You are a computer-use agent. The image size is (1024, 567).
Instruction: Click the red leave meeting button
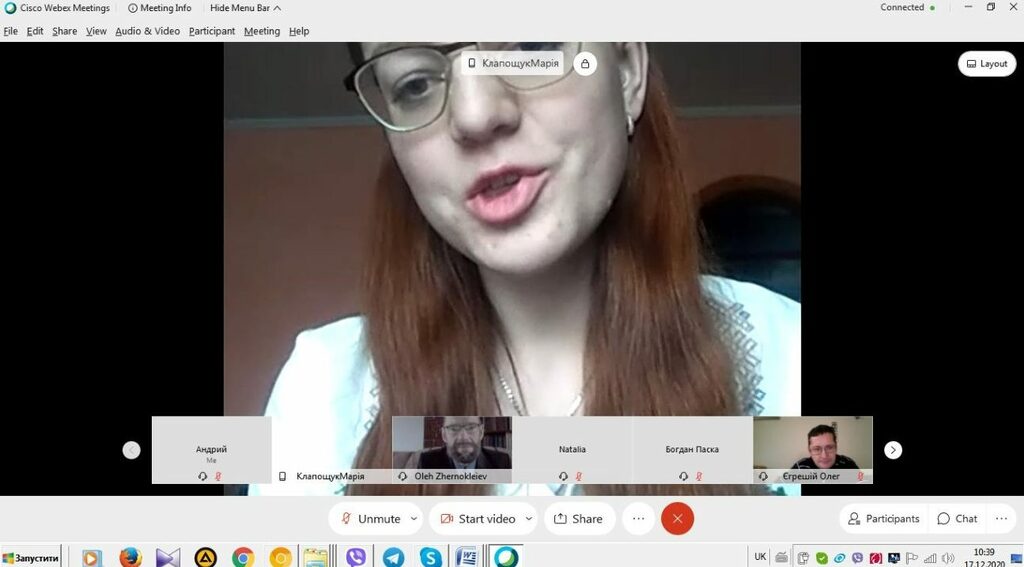click(x=677, y=519)
